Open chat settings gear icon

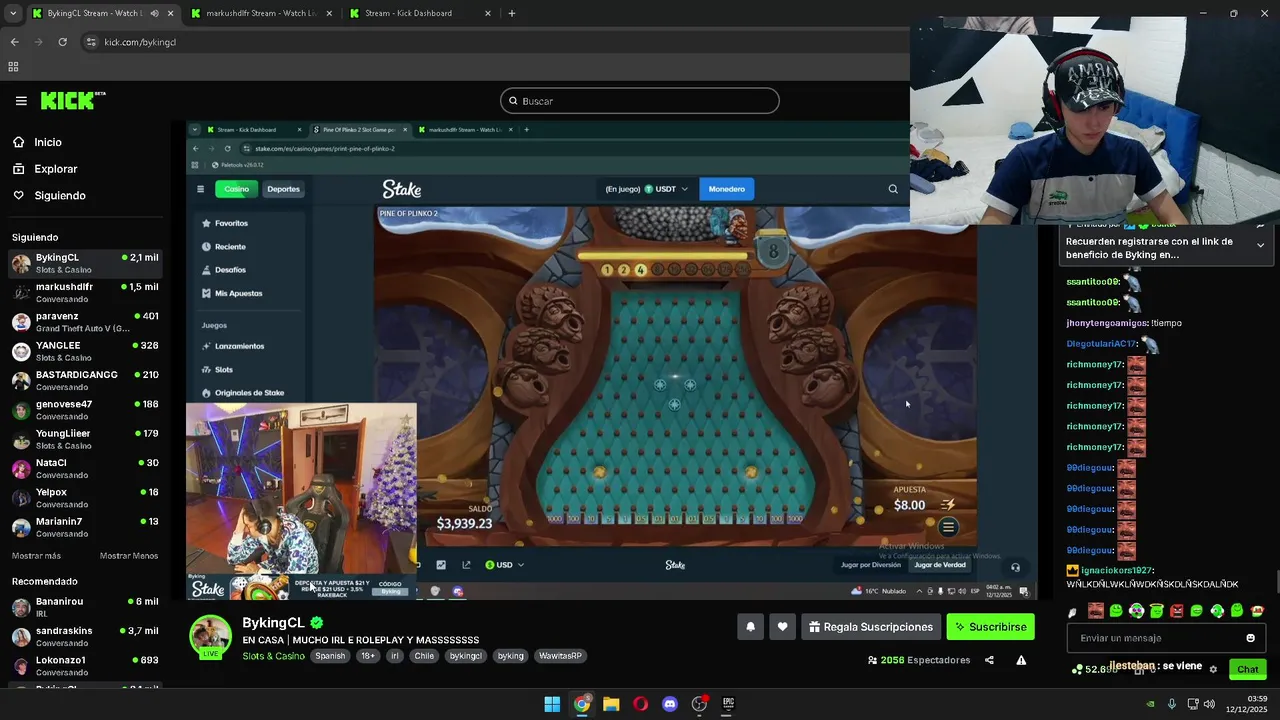coord(1213,669)
